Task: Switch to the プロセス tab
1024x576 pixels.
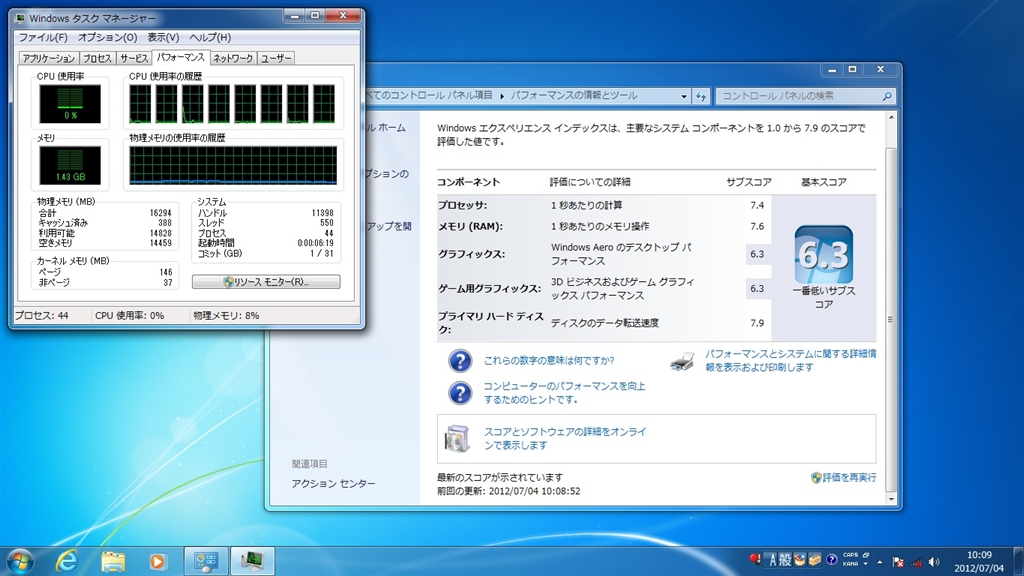Action: pyautogui.click(x=97, y=58)
